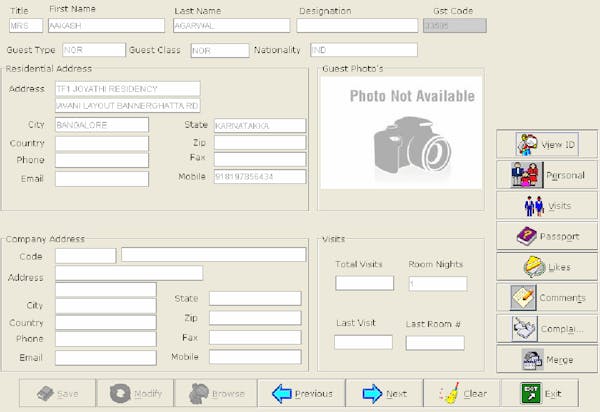Focus the empty Designation field

coord(357,26)
